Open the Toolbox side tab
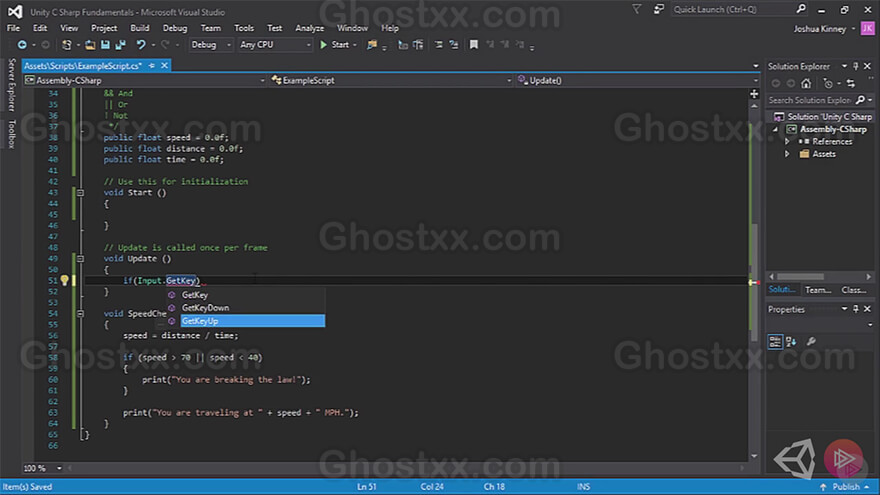 pyautogui.click(x=12, y=134)
